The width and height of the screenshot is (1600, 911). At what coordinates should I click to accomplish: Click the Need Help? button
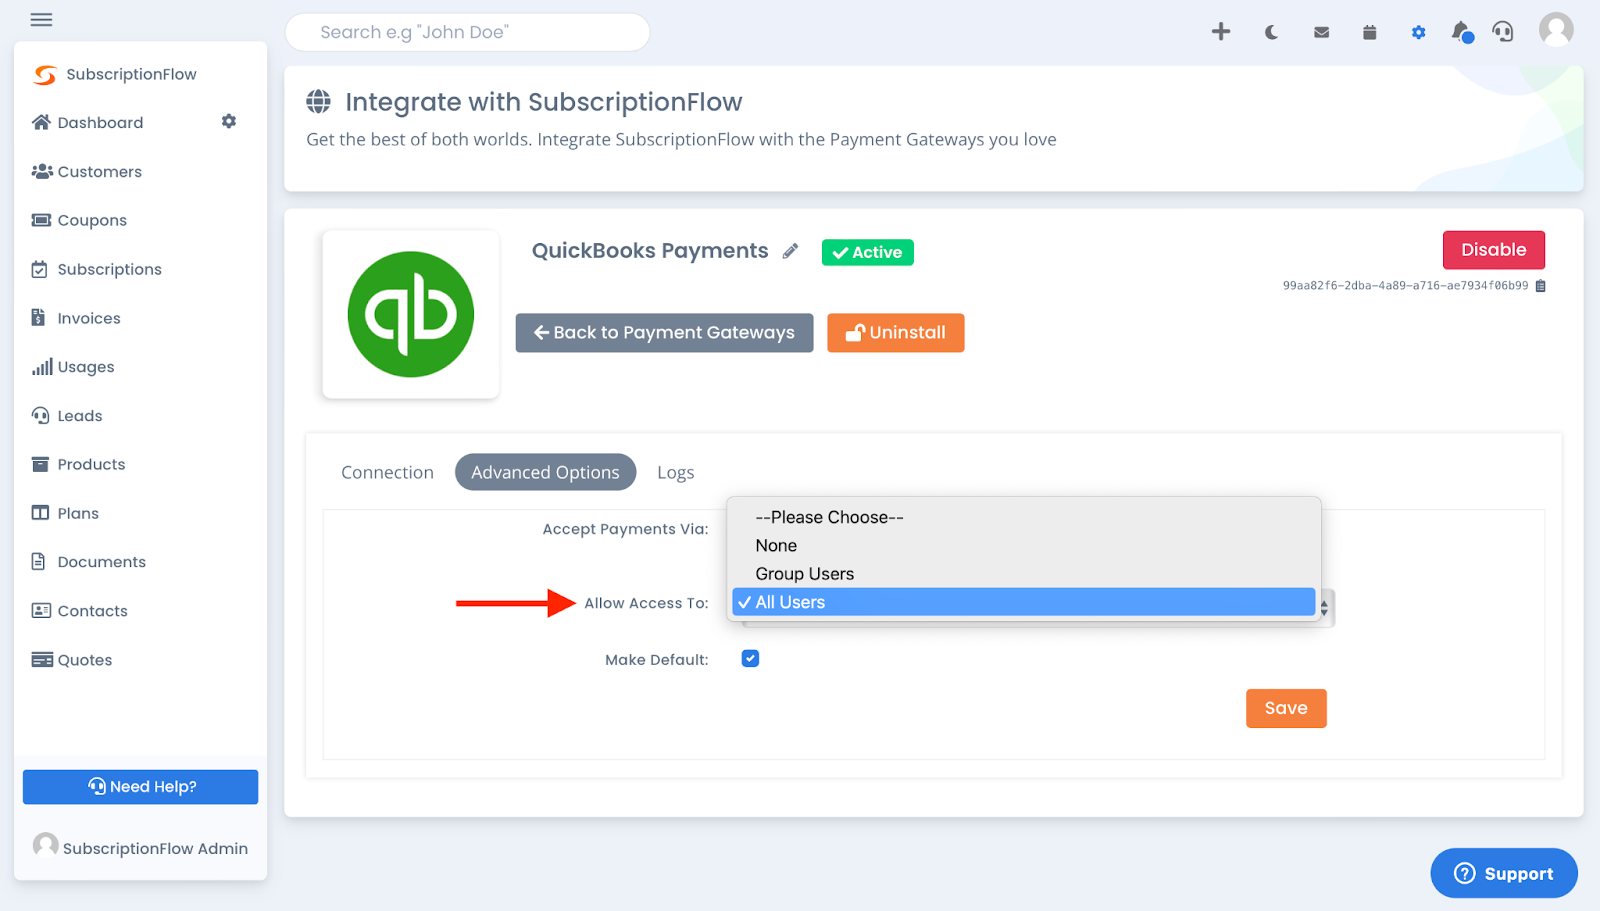coord(140,787)
